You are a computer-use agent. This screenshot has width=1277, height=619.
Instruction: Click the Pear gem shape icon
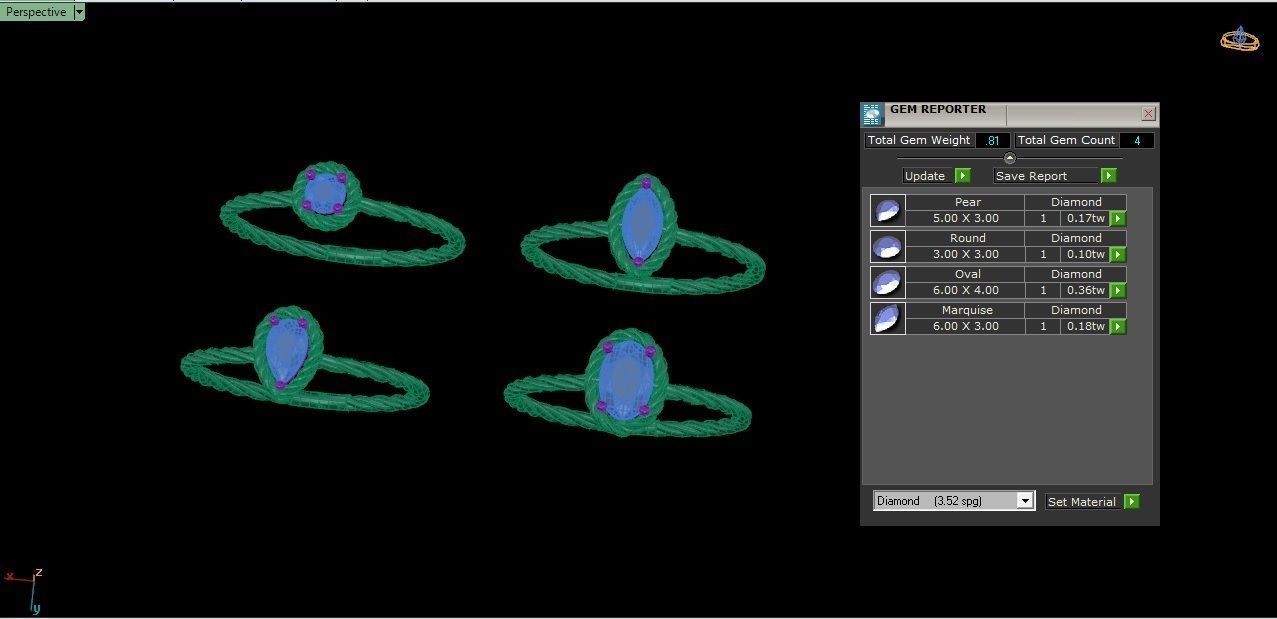click(x=888, y=210)
